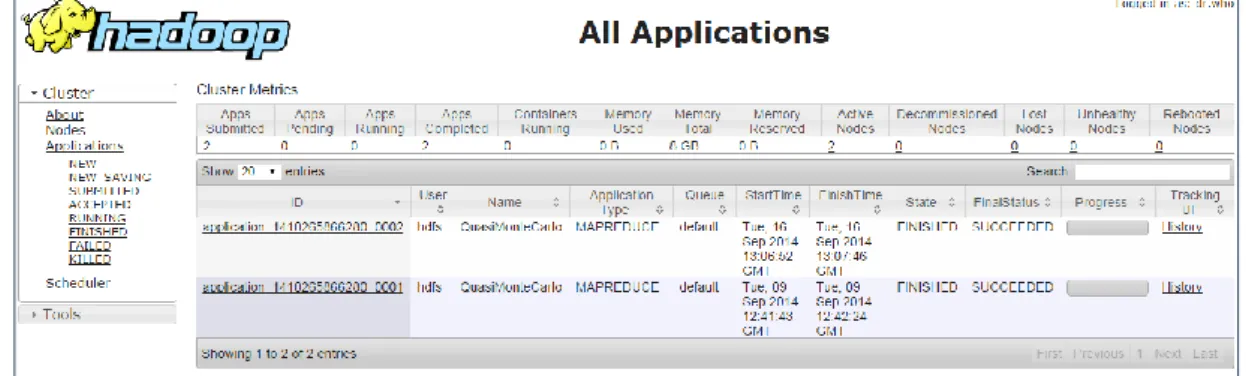1246x376 pixels.
Task: Click Lost Nodes count link
Action: [x=1014, y=146]
